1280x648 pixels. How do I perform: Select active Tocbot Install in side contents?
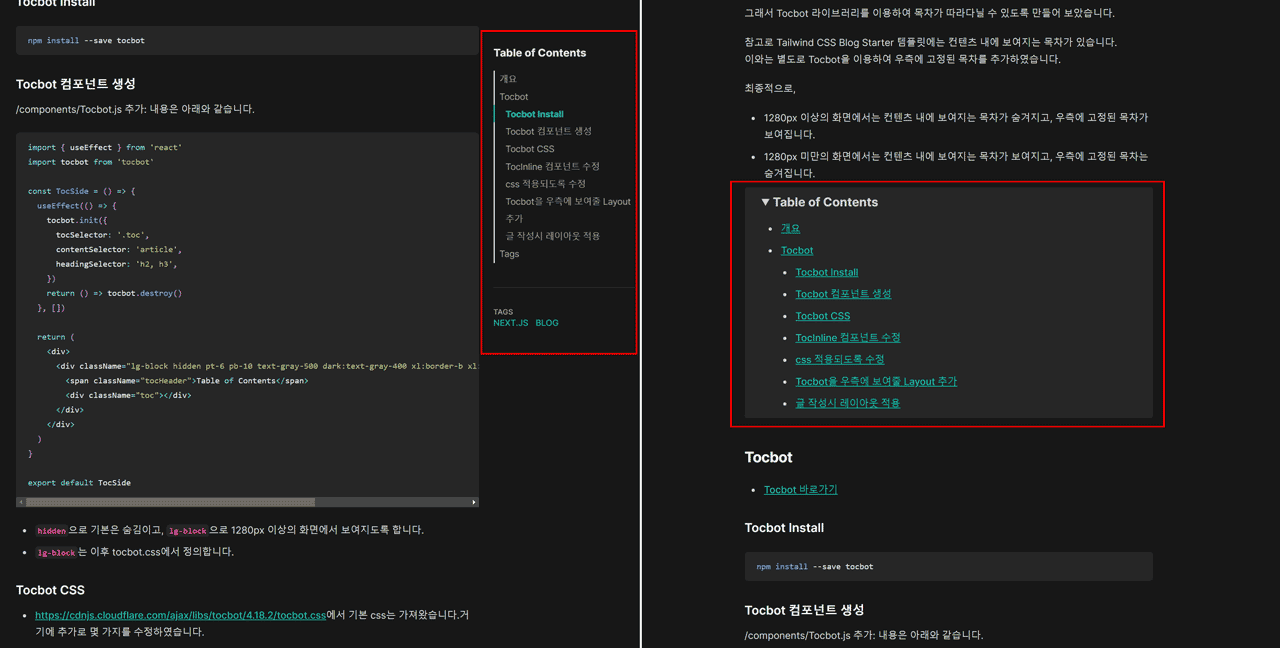point(534,114)
